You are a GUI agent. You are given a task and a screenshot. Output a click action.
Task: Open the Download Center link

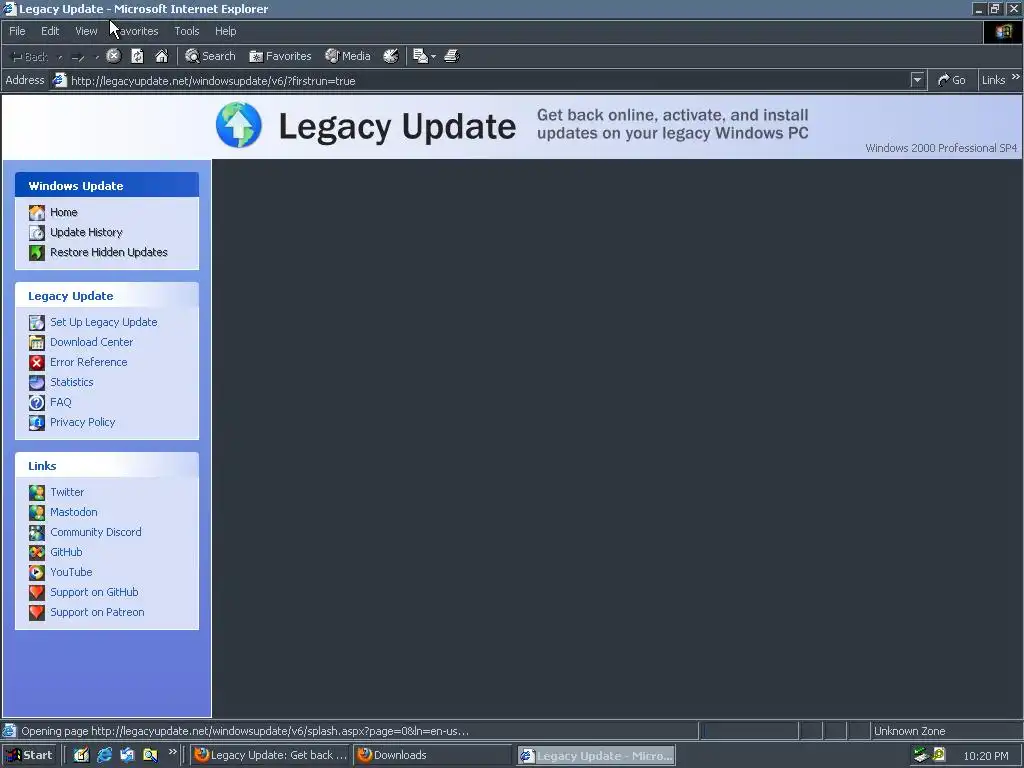91,342
